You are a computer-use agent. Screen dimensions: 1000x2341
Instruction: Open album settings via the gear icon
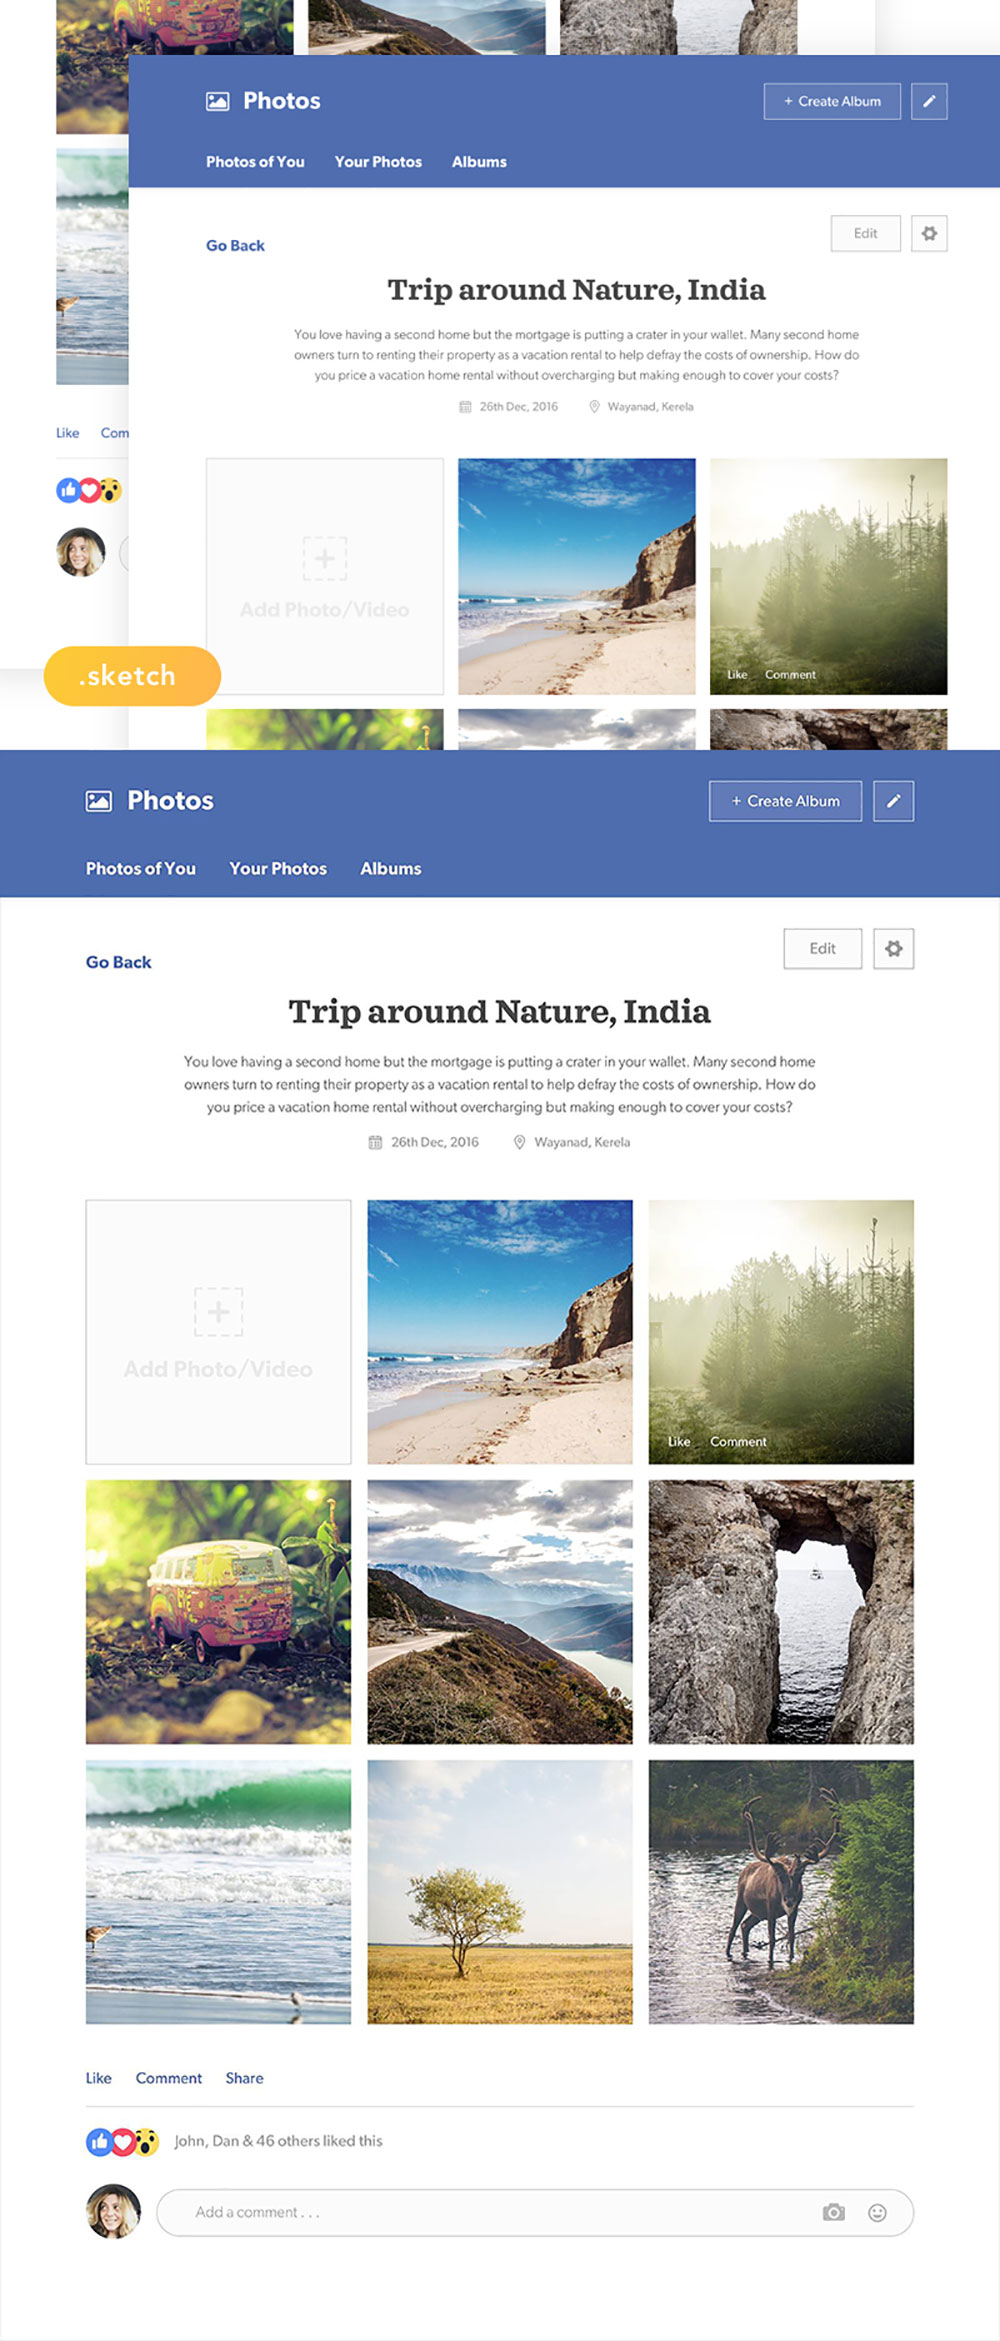pos(893,949)
